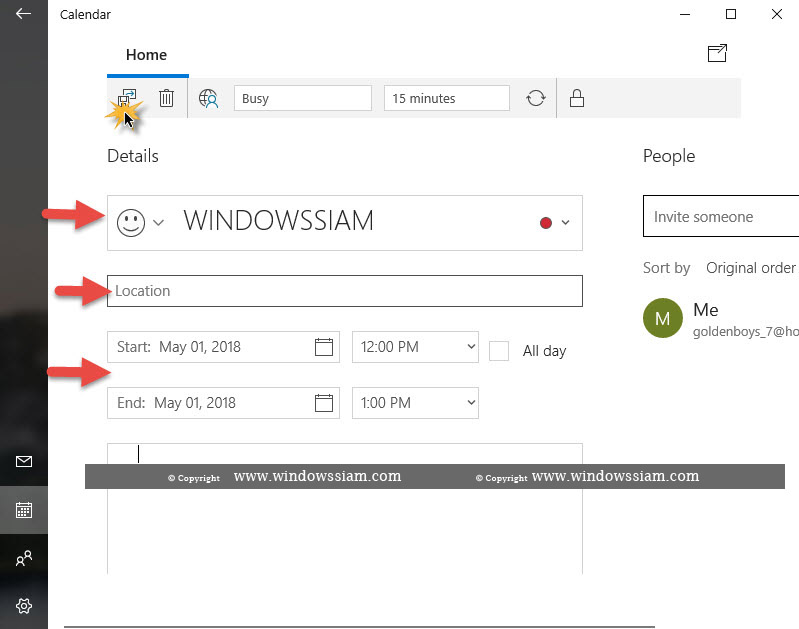The width and height of the screenshot is (799, 629).
Task: Expand the 1:00 PM end time dropdown
Action: 415,403
